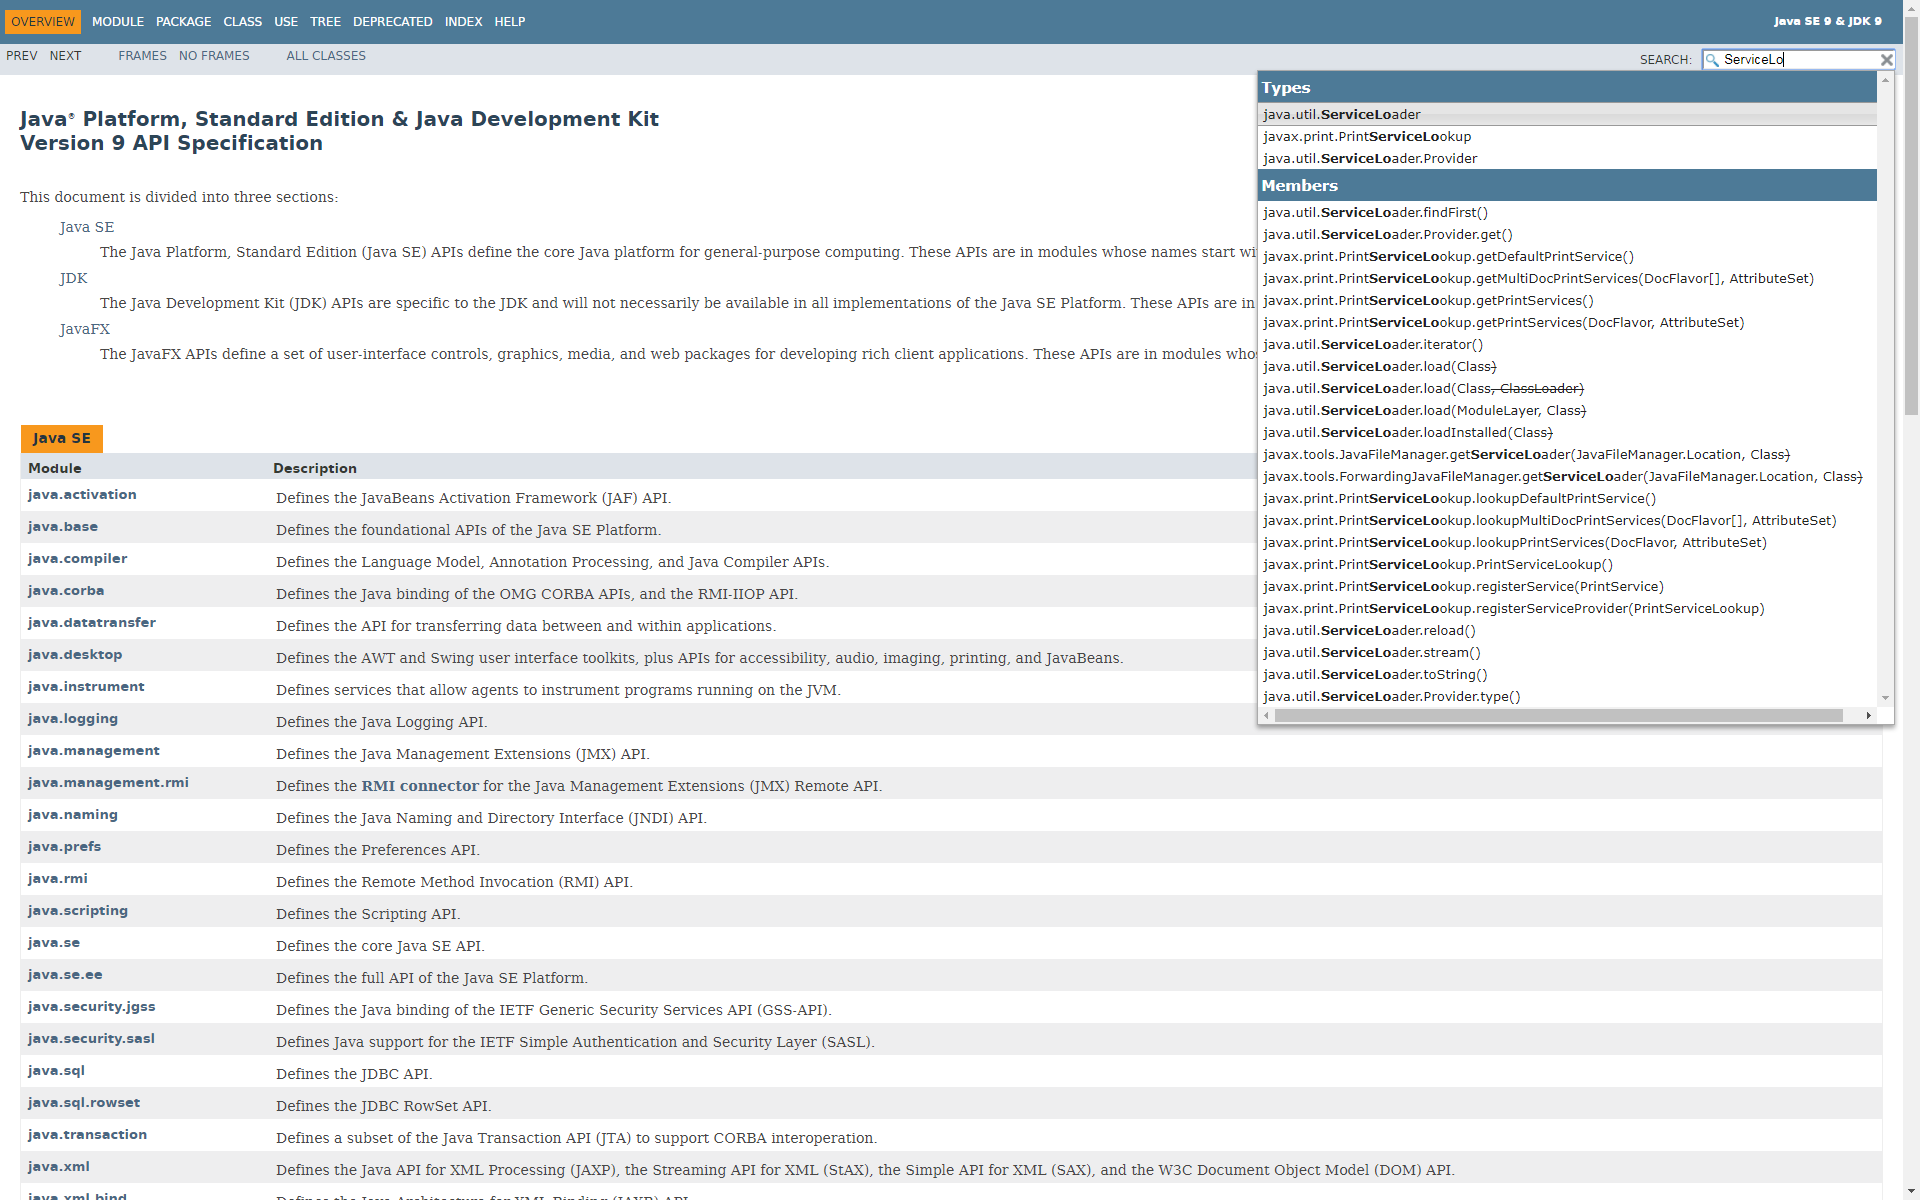Choose ServiceLoader.load(ModuleLayer, Class) suggestion
The width and height of the screenshot is (1920, 1200).
click(1567, 410)
